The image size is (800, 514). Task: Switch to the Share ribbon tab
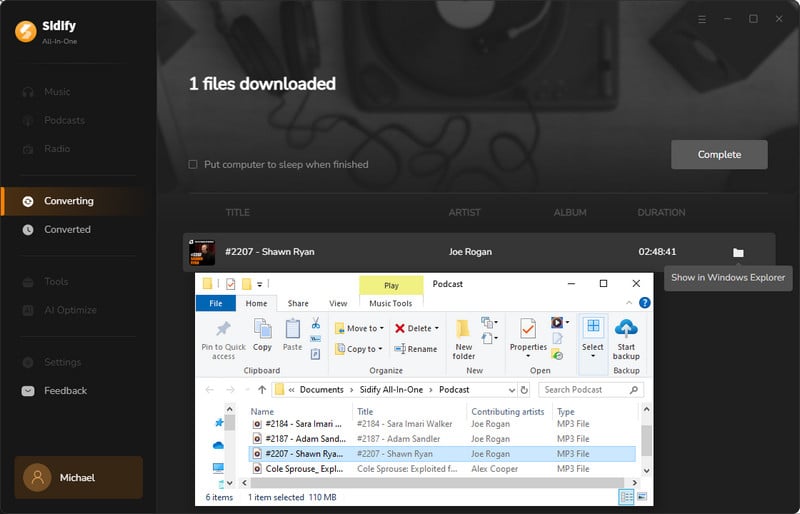click(298, 303)
